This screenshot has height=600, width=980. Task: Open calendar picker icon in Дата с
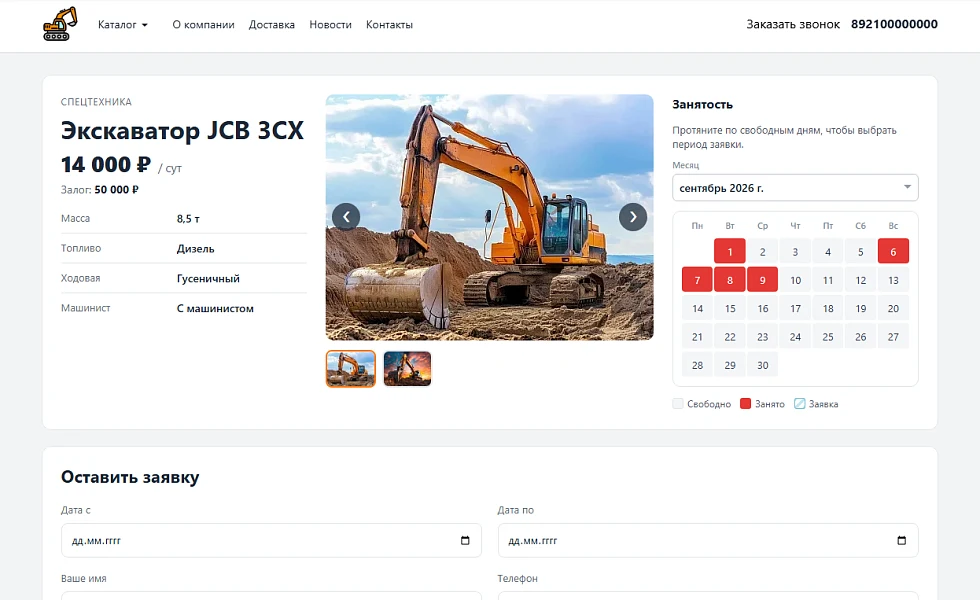(465, 541)
